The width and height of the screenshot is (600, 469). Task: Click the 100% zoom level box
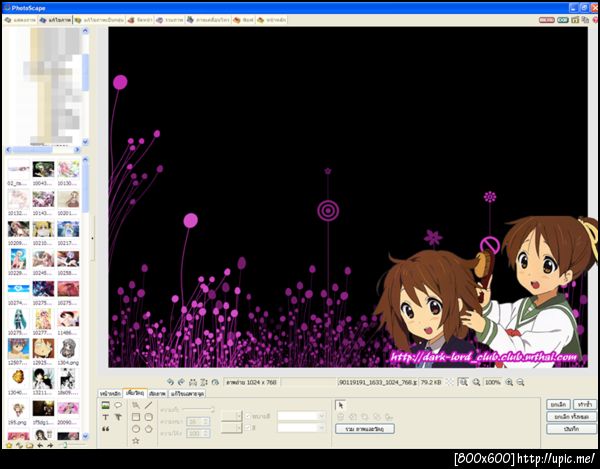point(492,382)
